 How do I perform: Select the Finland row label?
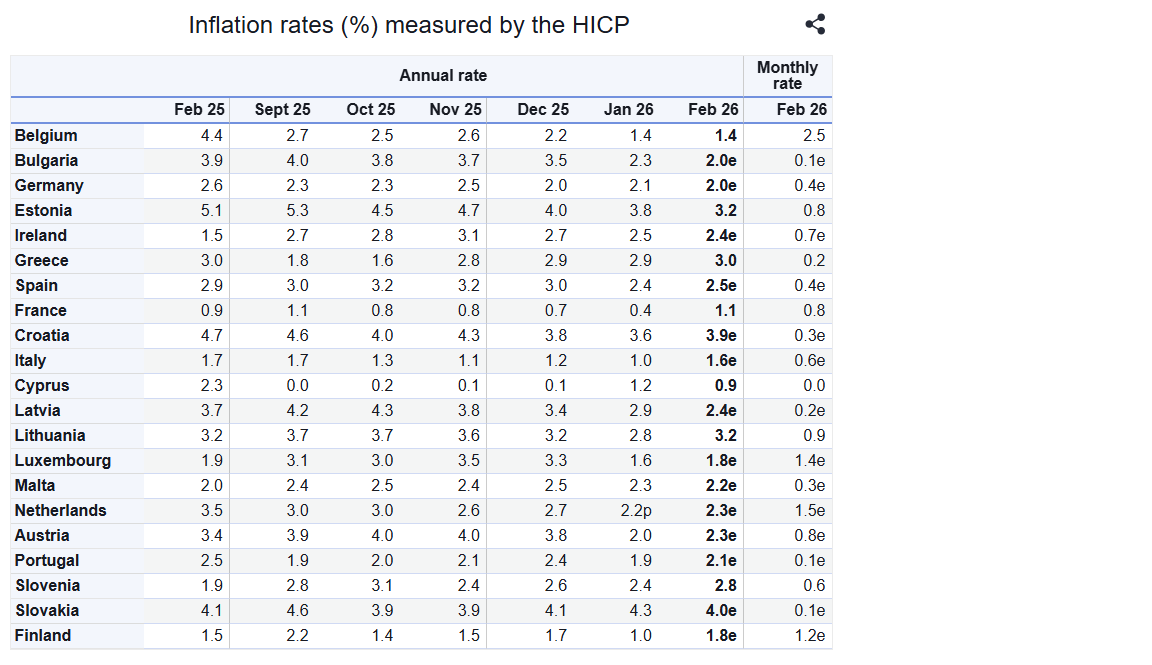click(43, 636)
